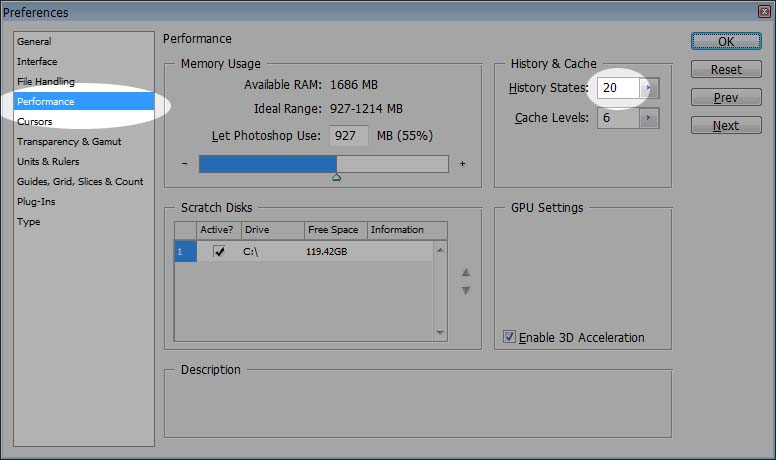Close the Preferences dialog window
Screen dimensions: 776x460
coord(764,11)
